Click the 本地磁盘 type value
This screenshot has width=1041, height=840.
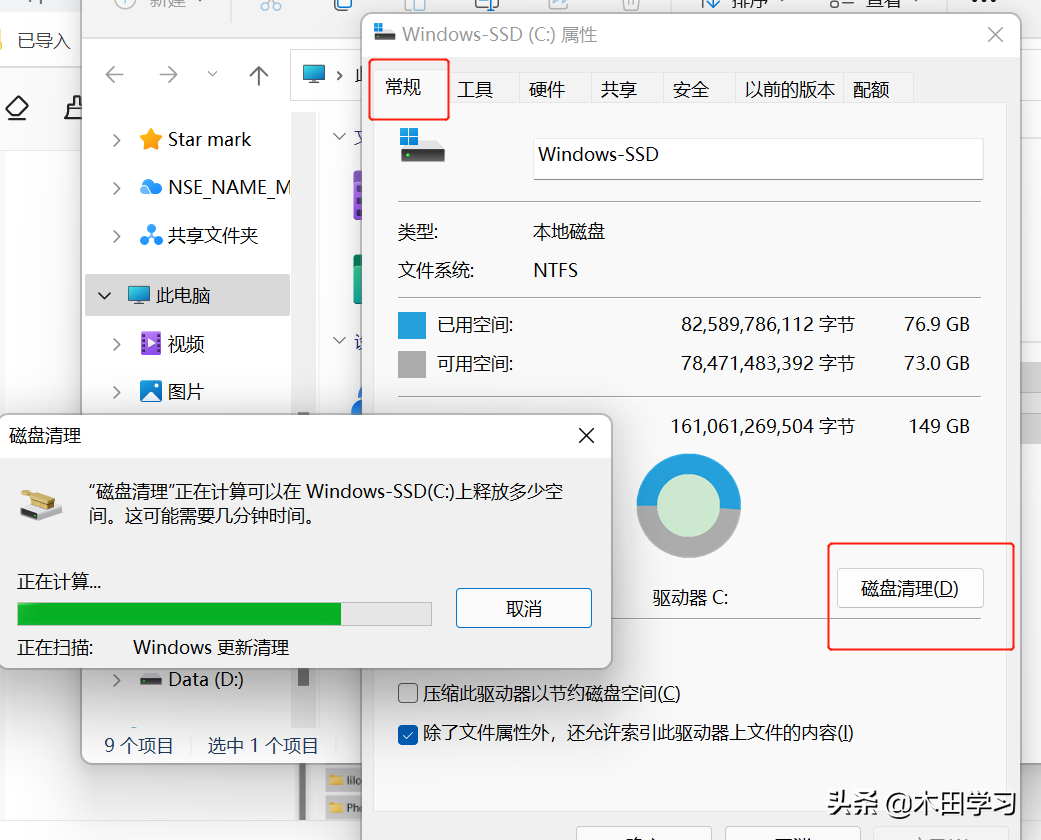pos(569,232)
